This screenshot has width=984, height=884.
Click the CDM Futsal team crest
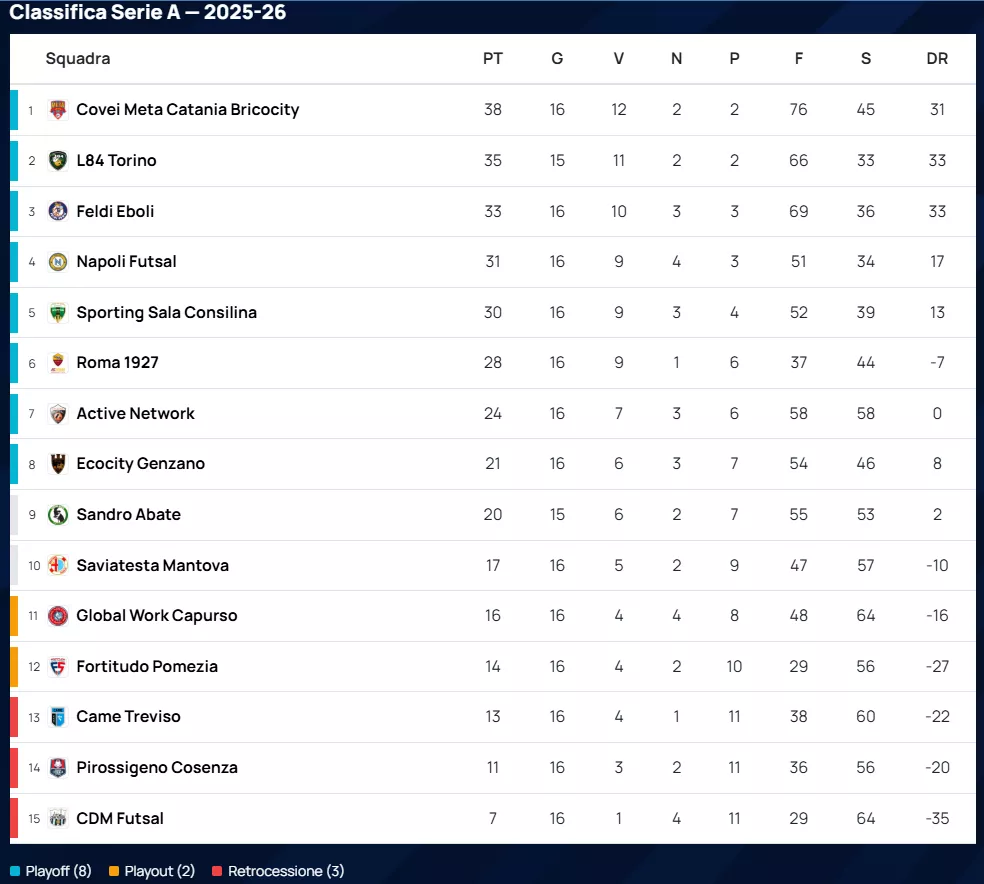pos(58,819)
